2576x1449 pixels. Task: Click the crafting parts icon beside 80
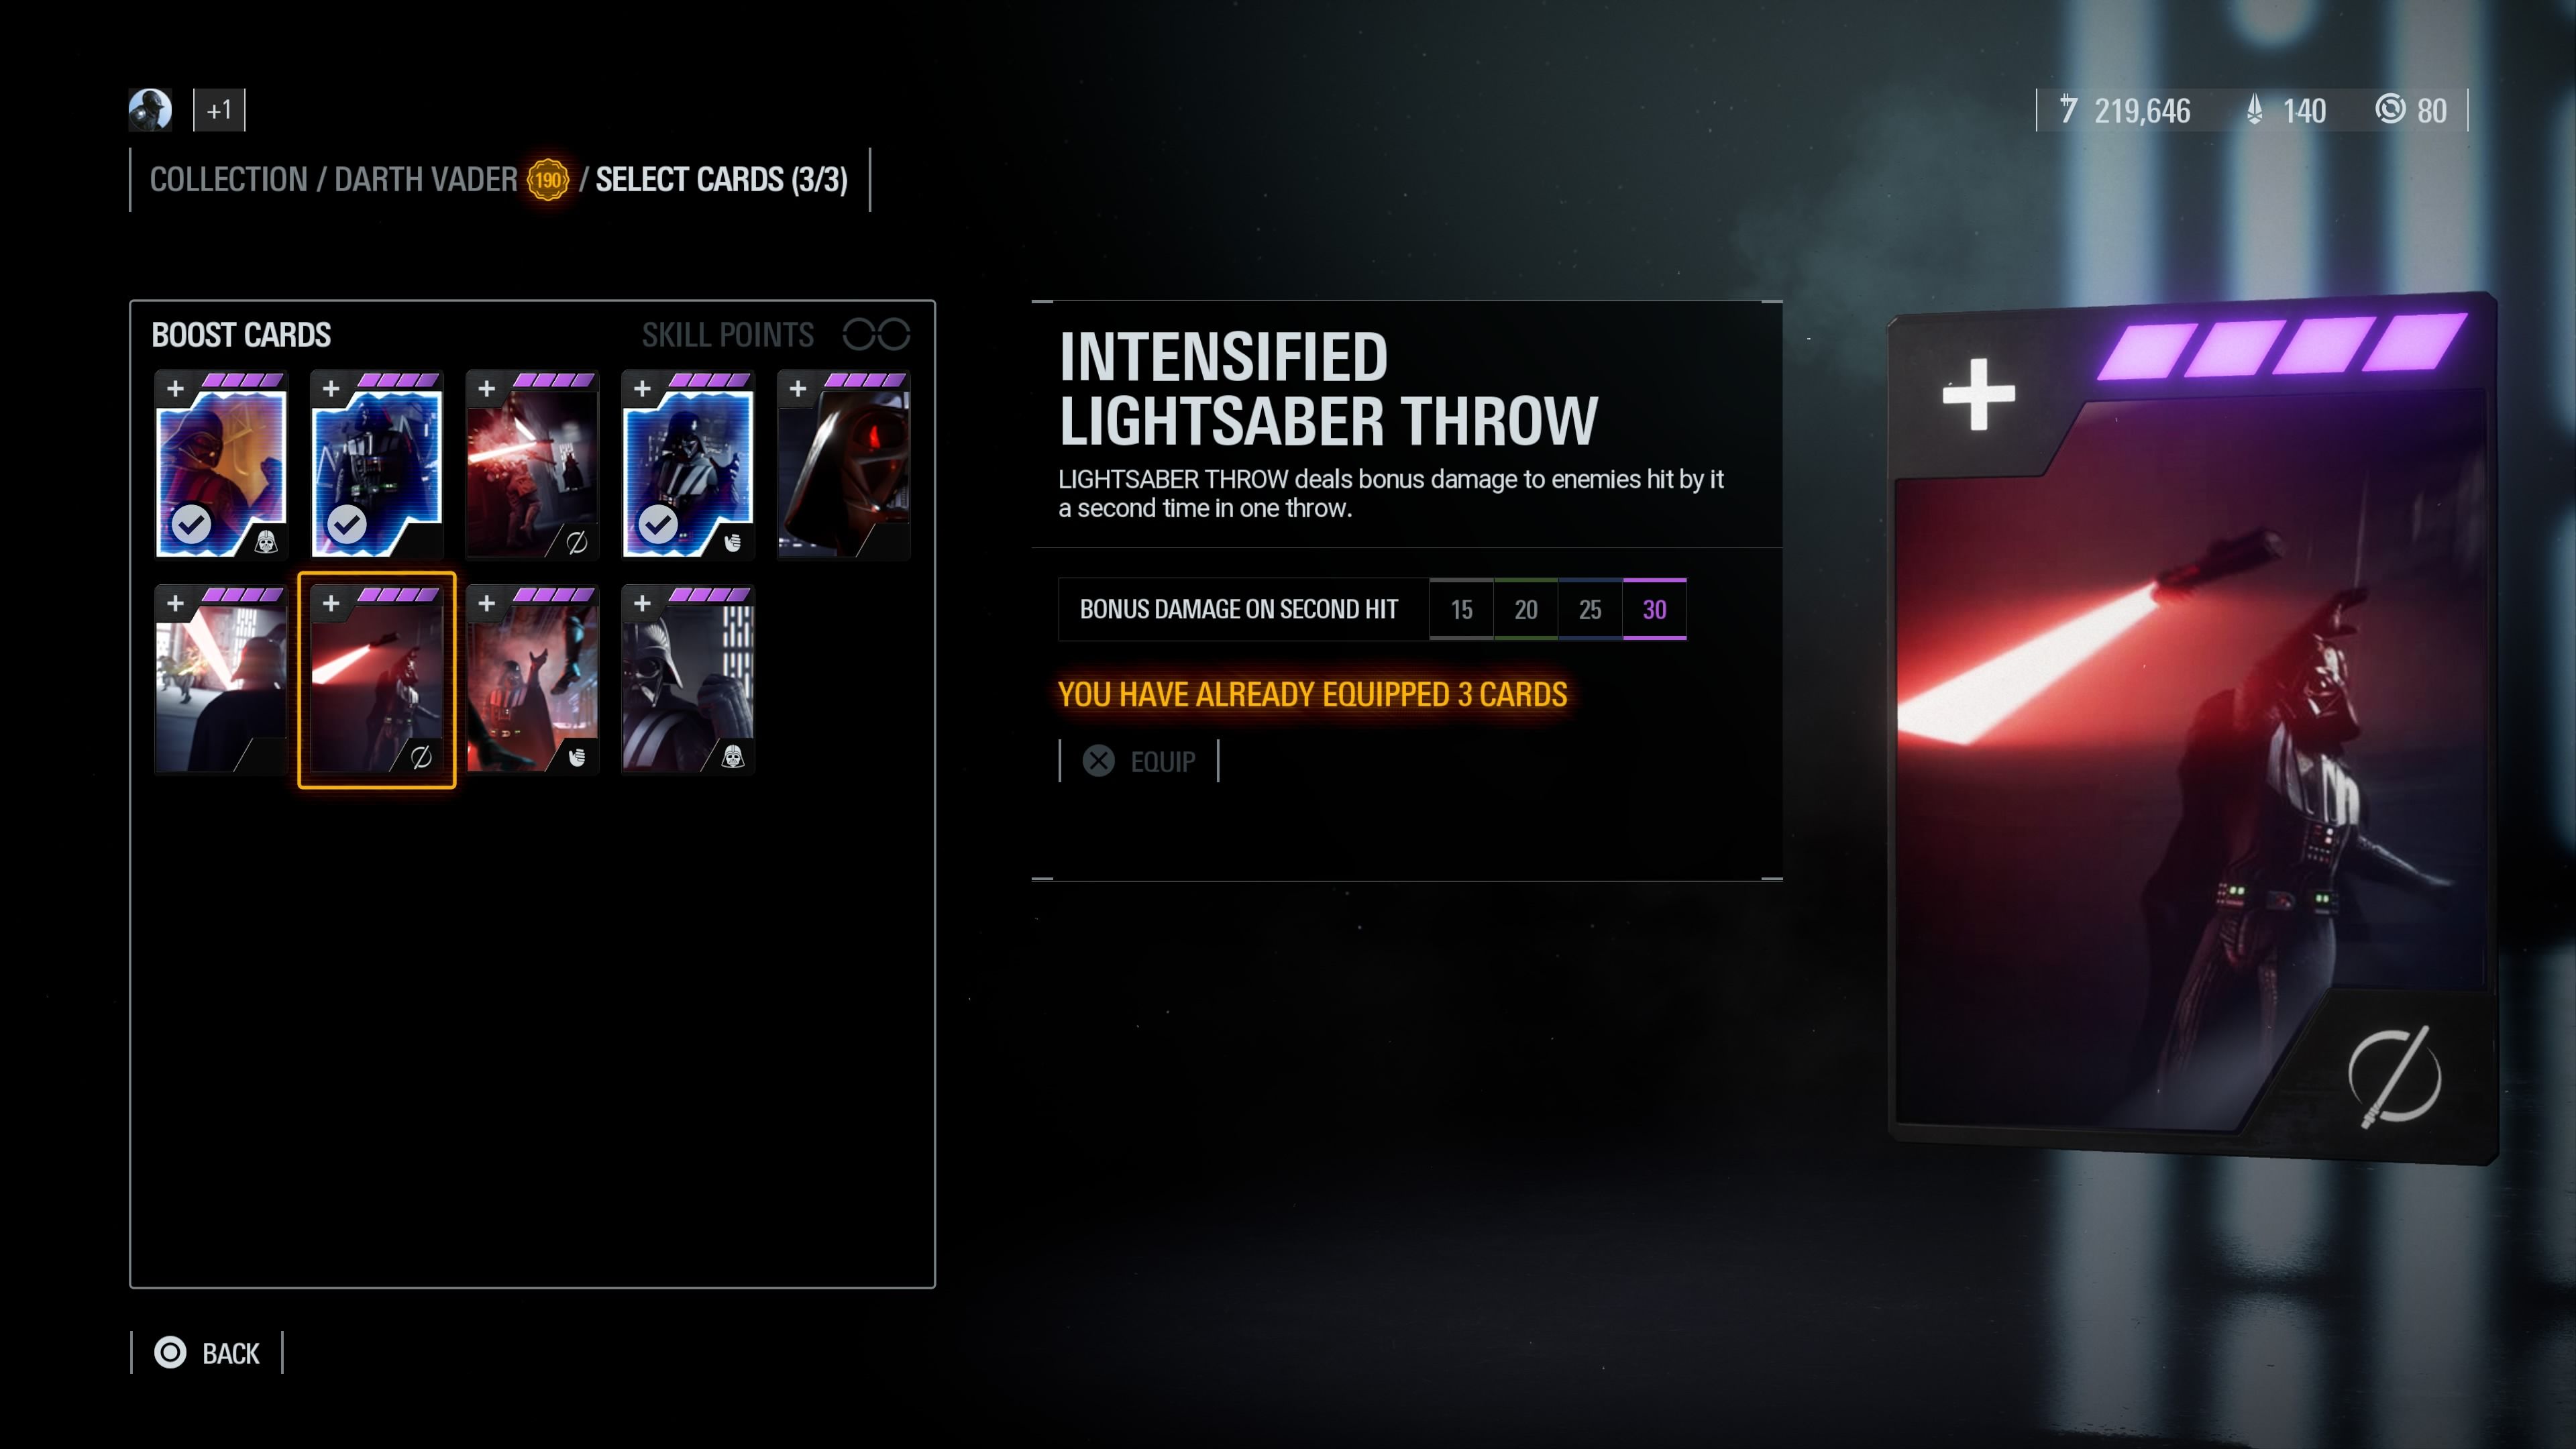pos(2390,109)
